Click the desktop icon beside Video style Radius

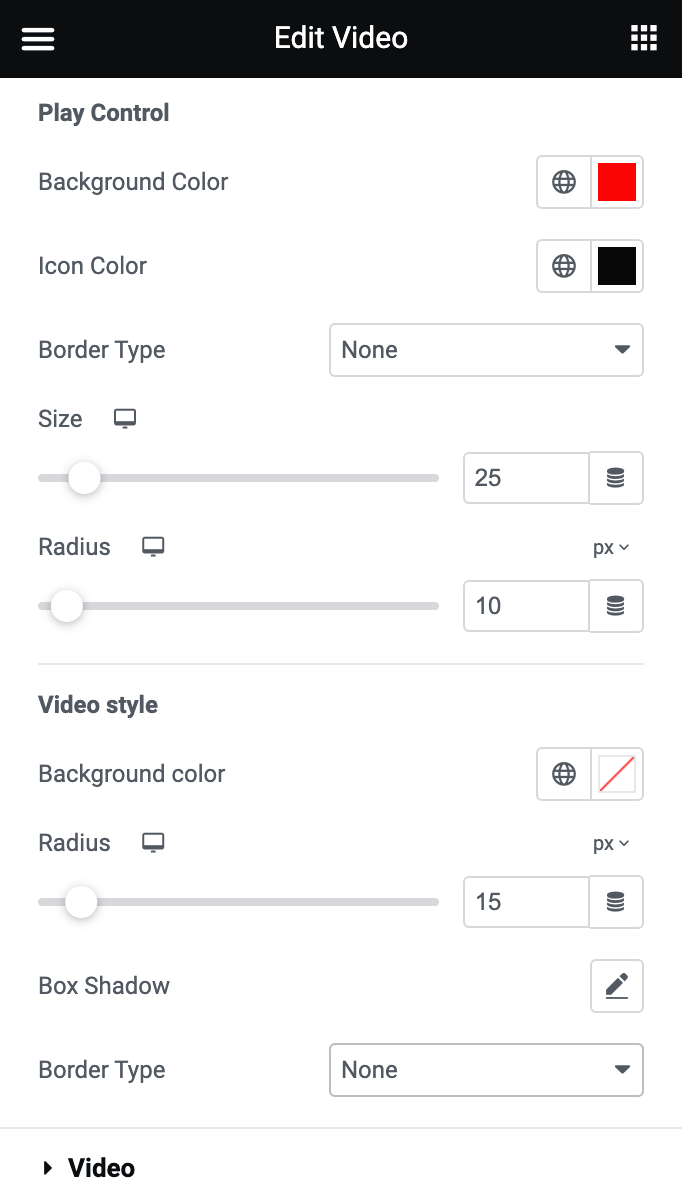click(152, 843)
